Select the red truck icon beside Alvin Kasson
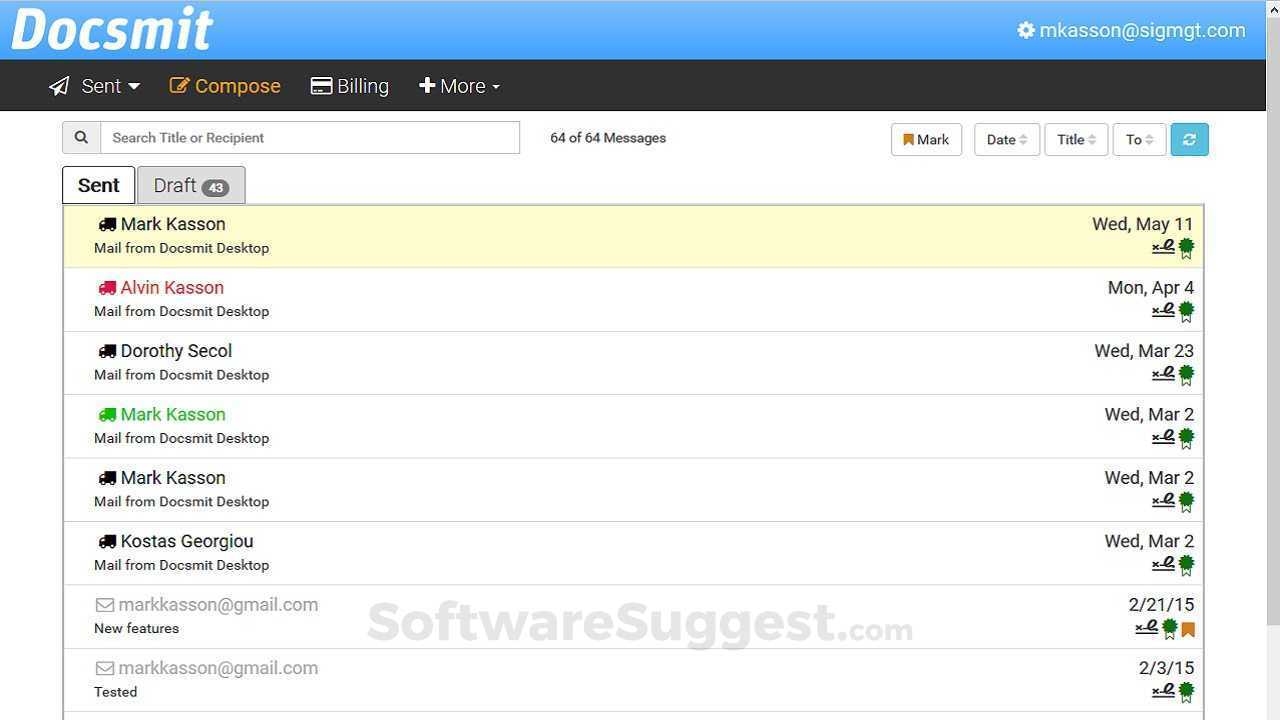The width and height of the screenshot is (1280, 720). point(107,287)
